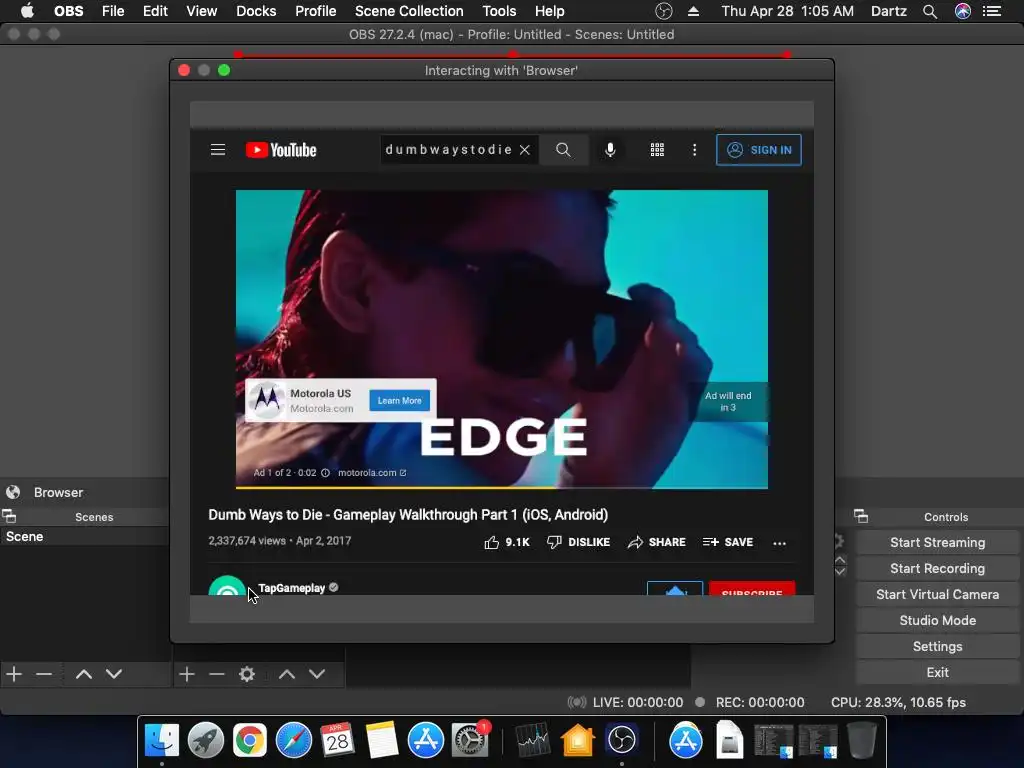Screen dimensions: 1024x768
Task: Save the video to a playlist
Action: pyautogui.click(x=728, y=542)
